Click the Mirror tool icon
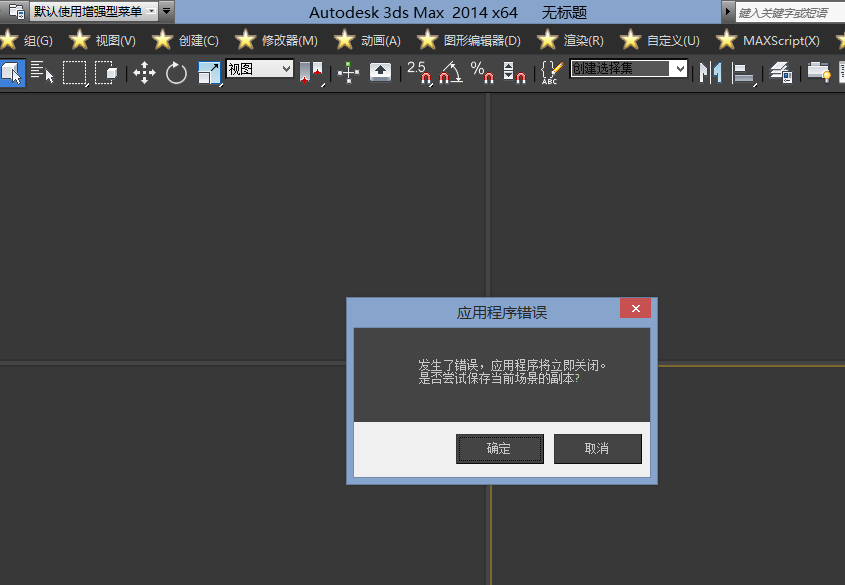The width and height of the screenshot is (845, 585). click(710, 72)
